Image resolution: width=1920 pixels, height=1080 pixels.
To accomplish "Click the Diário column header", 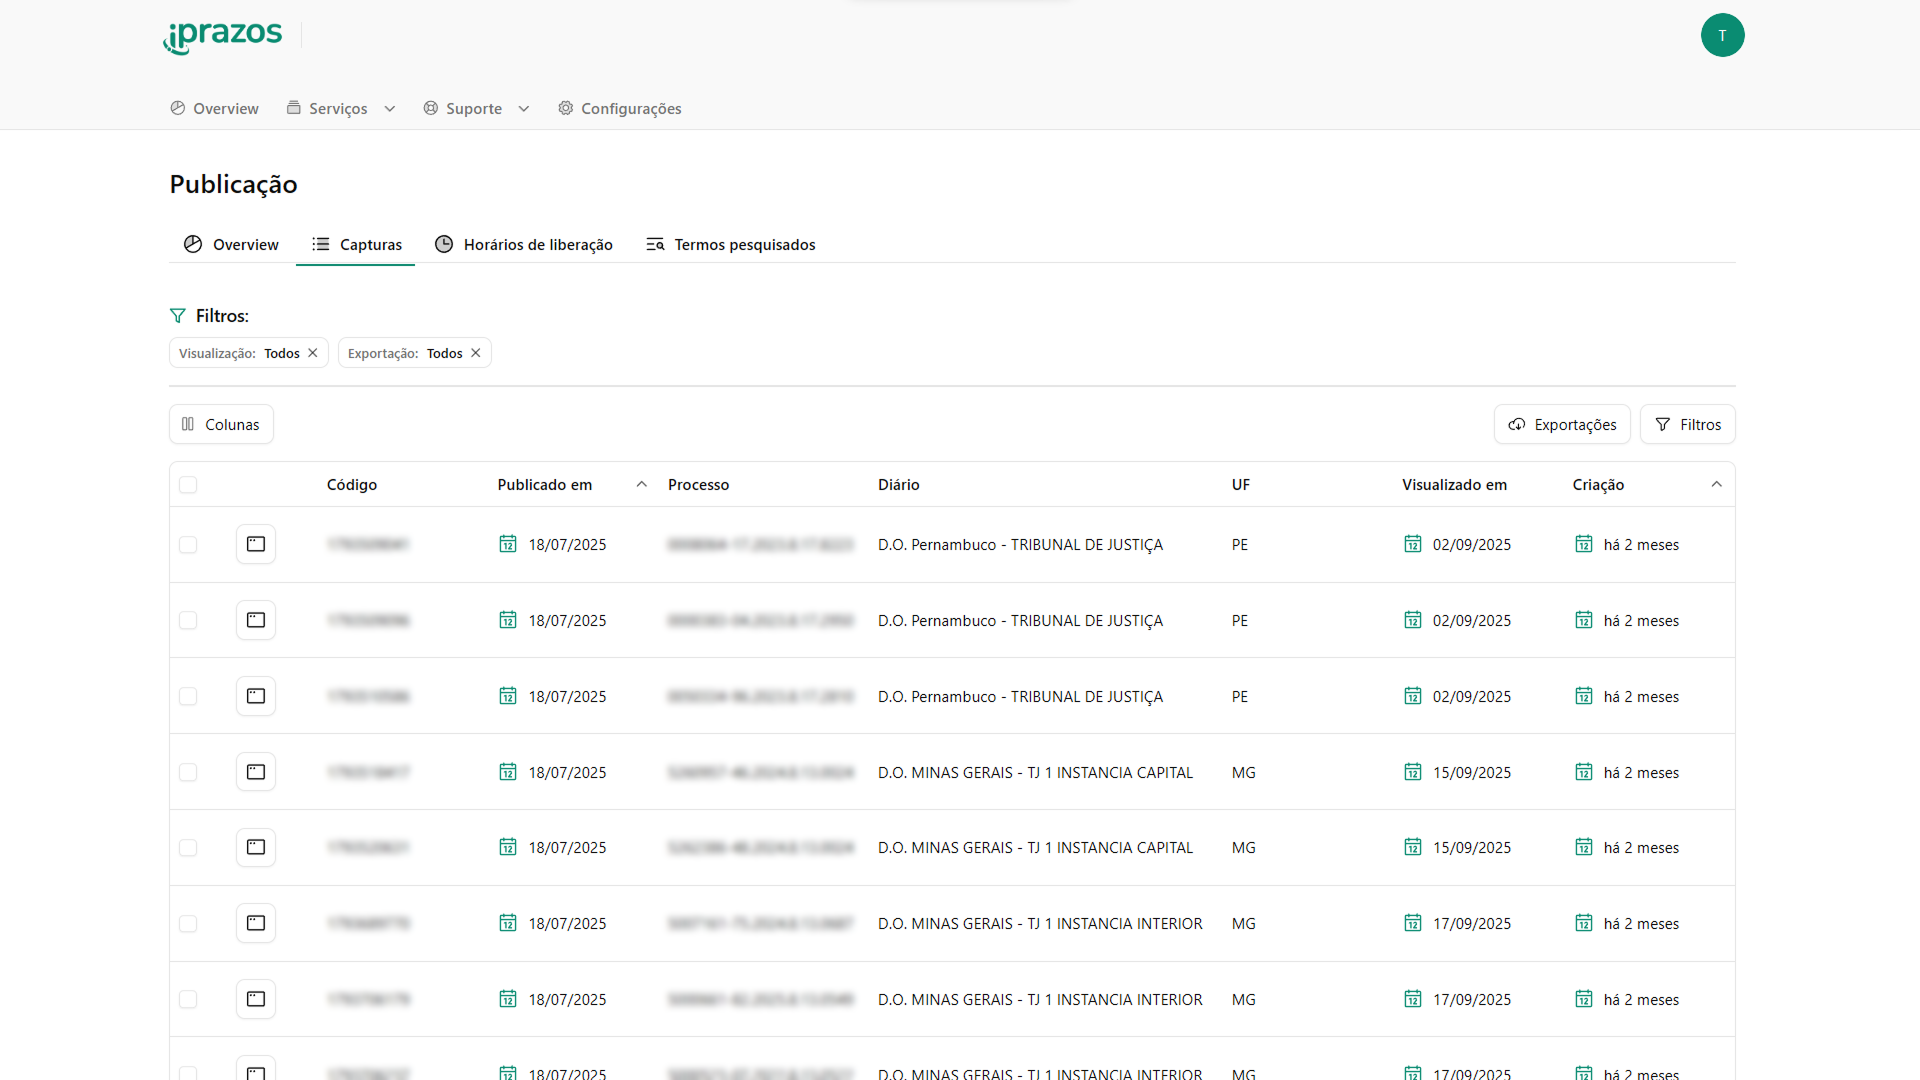I will [899, 485].
